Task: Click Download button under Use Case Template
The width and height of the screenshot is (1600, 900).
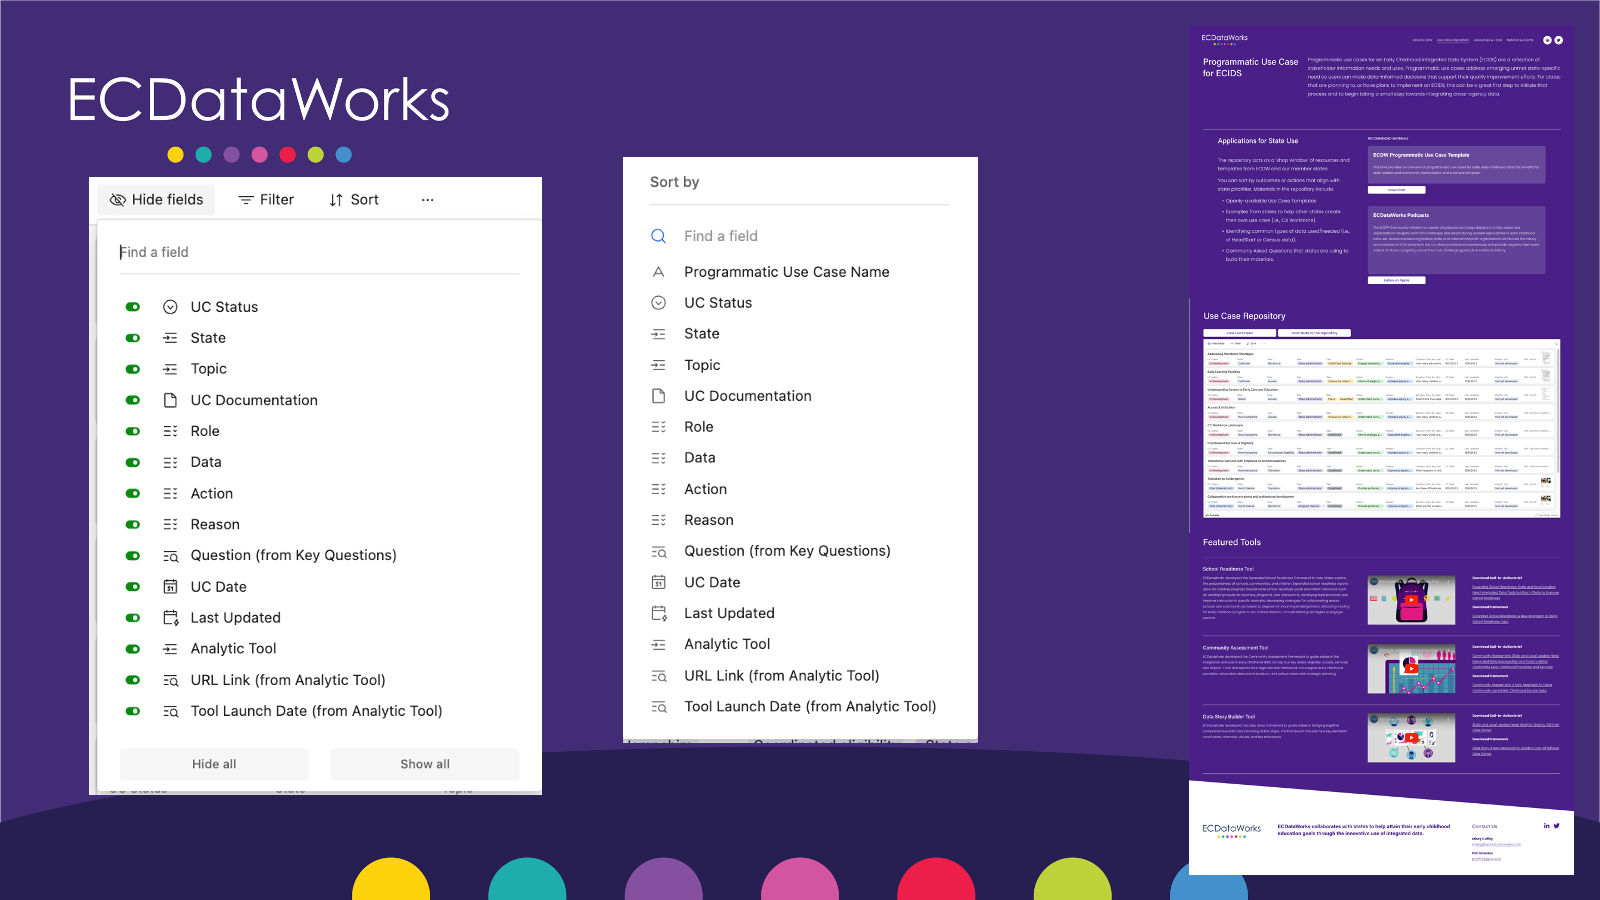Action: tap(1396, 189)
